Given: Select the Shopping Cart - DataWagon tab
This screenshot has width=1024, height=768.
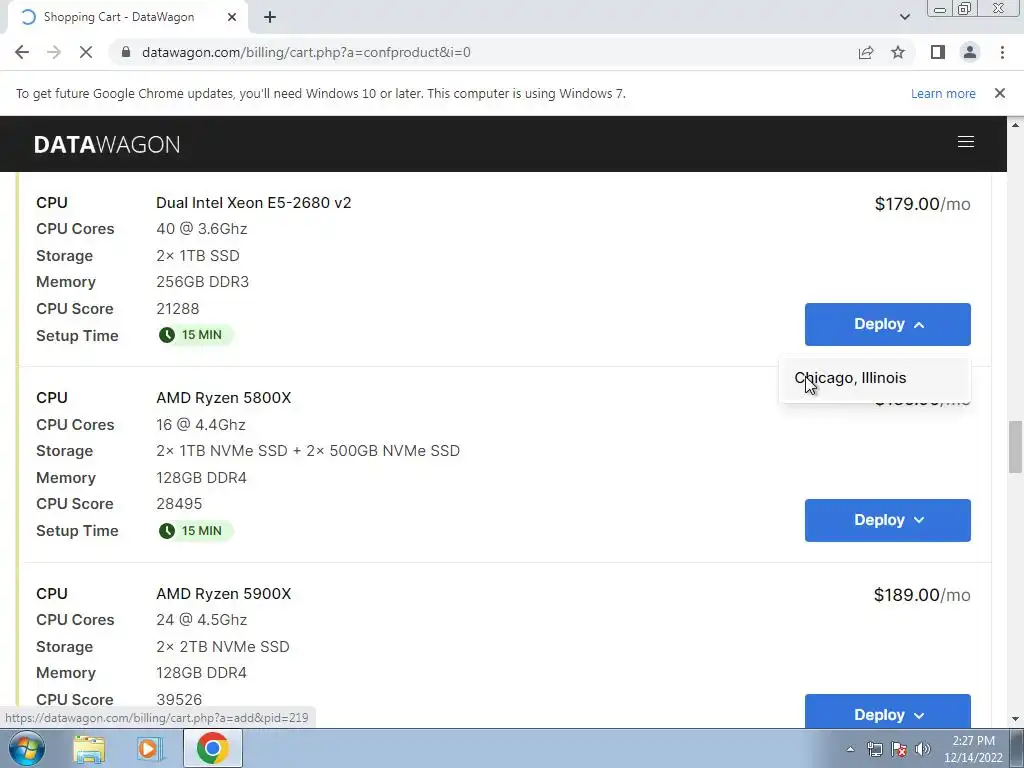Looking at the screenshot, I should (x=128, y=18).
